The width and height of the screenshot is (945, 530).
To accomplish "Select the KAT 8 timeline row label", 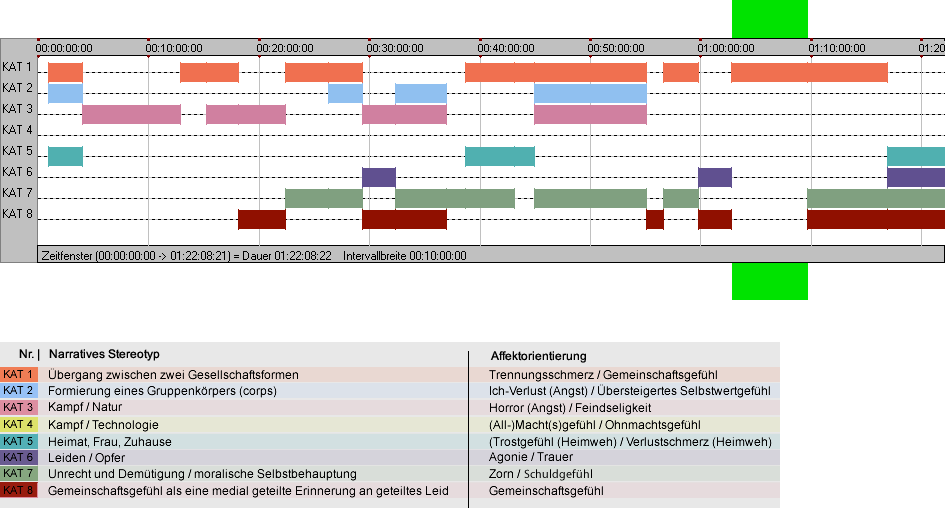I will pos(17,214).
